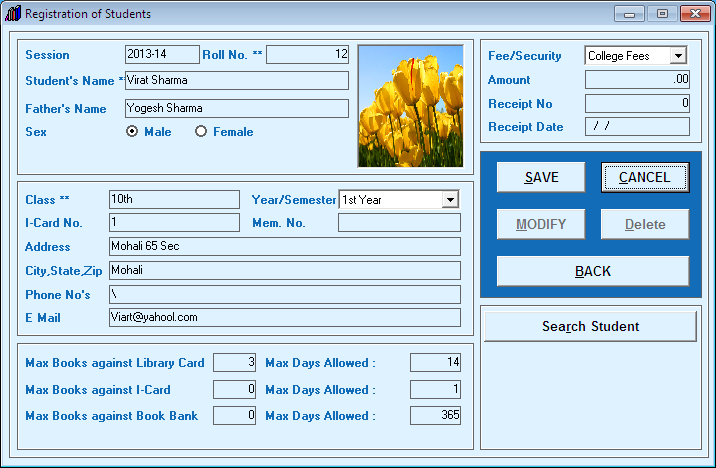Open the Fee/Security dropdown

679,56
